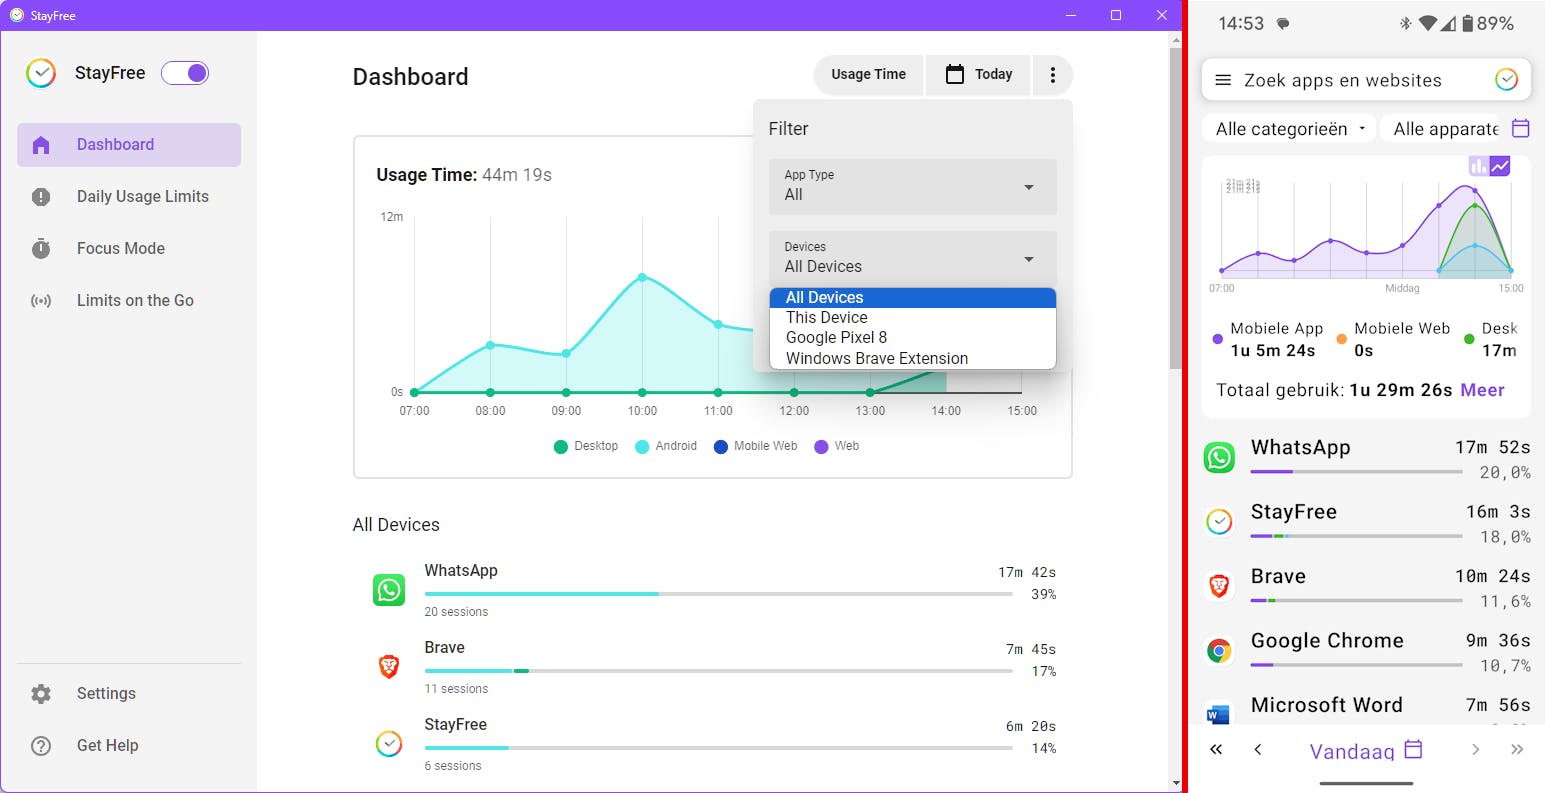
Task: Open Dashboard via its home icon
Action: (x=41, y=145)
